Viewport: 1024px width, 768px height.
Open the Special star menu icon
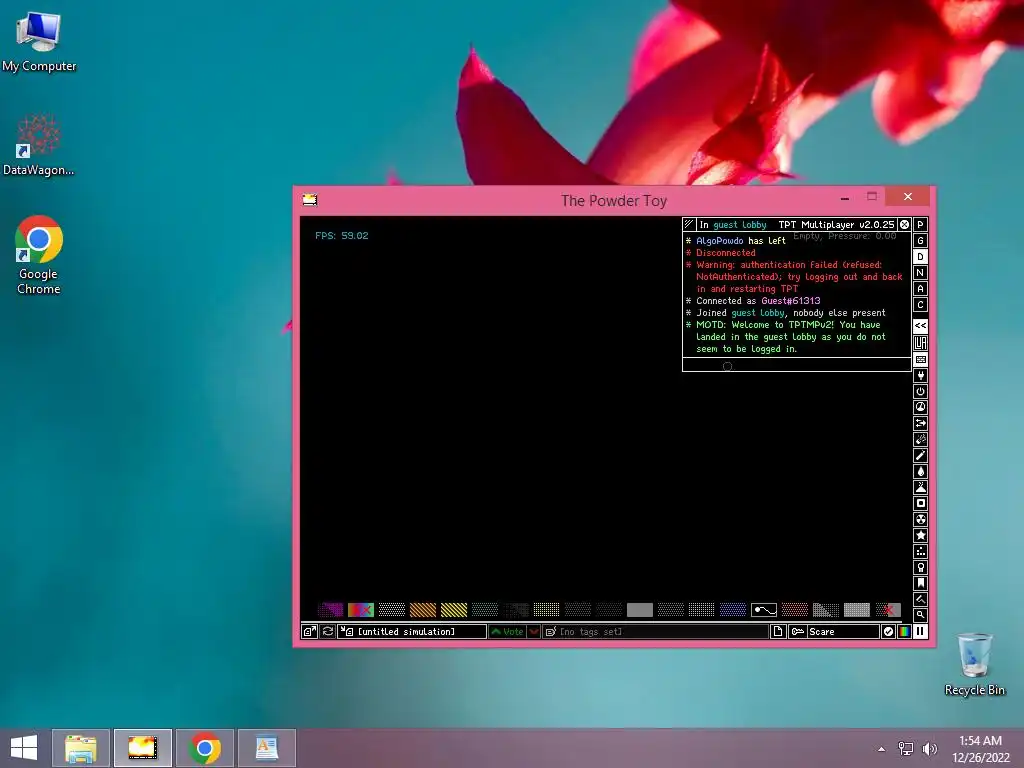pyautogui.click(x=920, y=535)
